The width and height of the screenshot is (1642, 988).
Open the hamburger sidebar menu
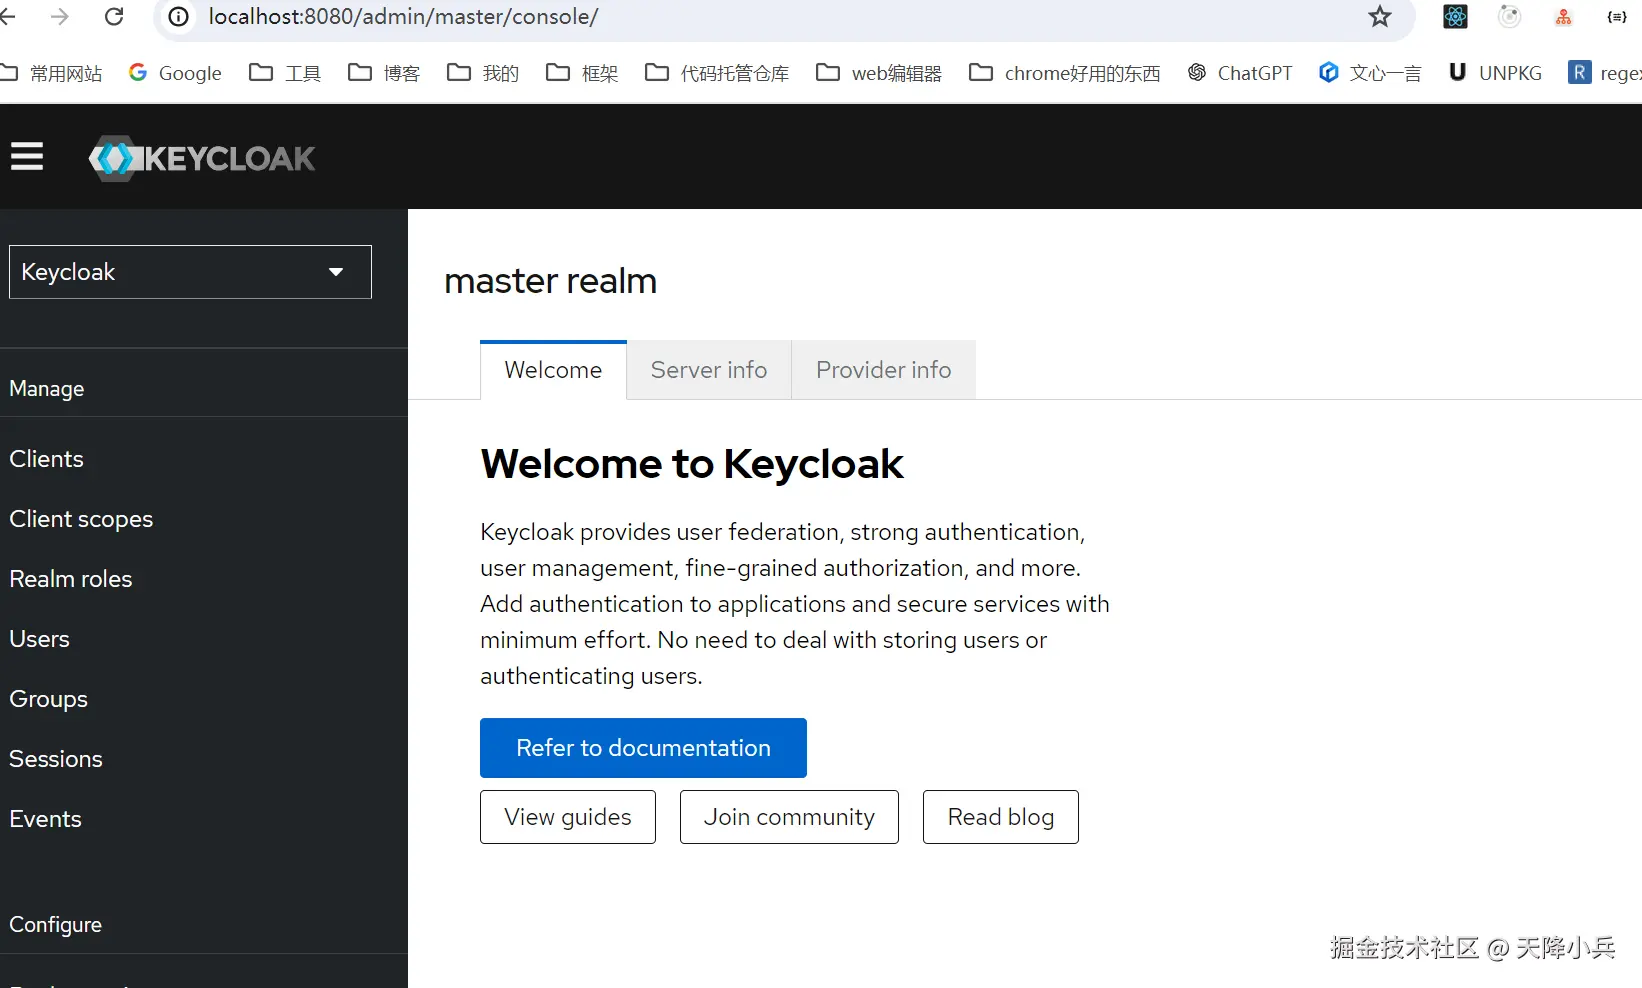click(27, 157)
